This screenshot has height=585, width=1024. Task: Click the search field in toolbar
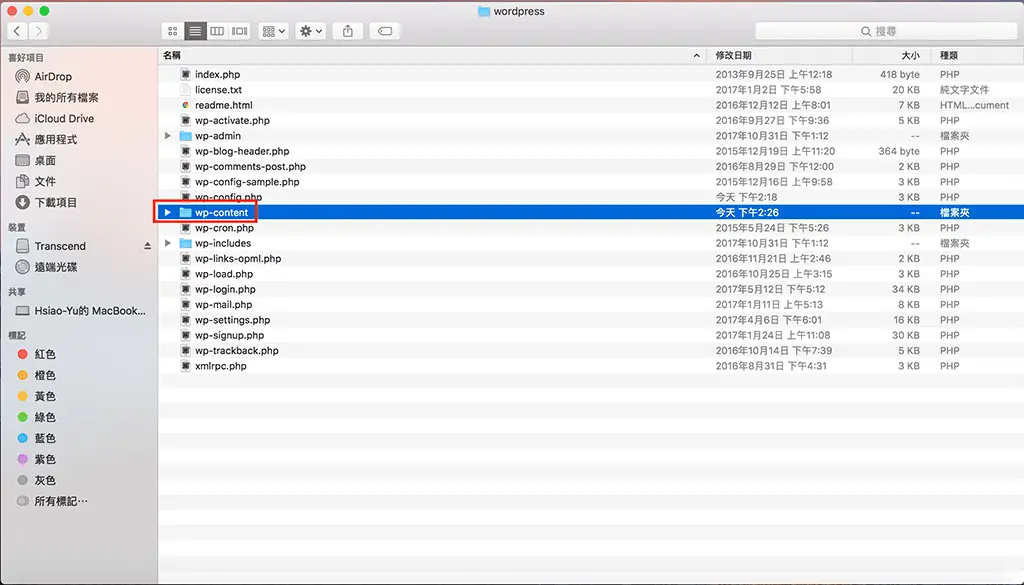[886, 31]
